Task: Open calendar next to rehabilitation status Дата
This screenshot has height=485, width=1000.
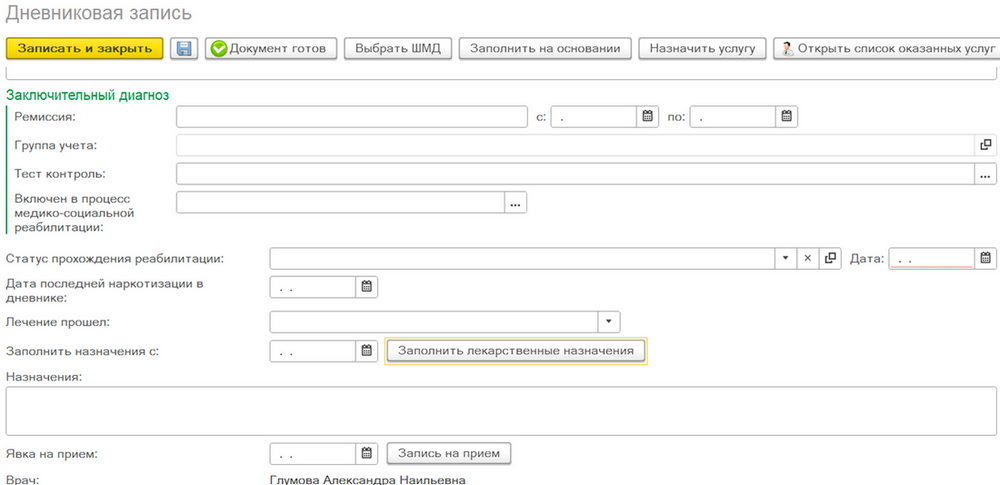Action: coord(986,258)
